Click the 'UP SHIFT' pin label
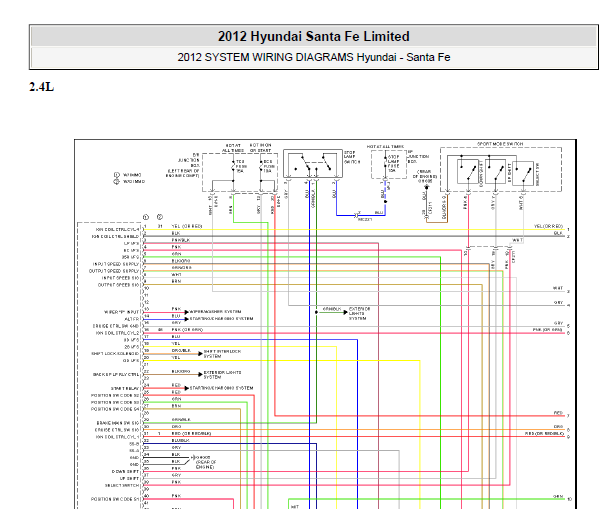The width and height of the screenshot is (606, 509). tap(131, 478)
